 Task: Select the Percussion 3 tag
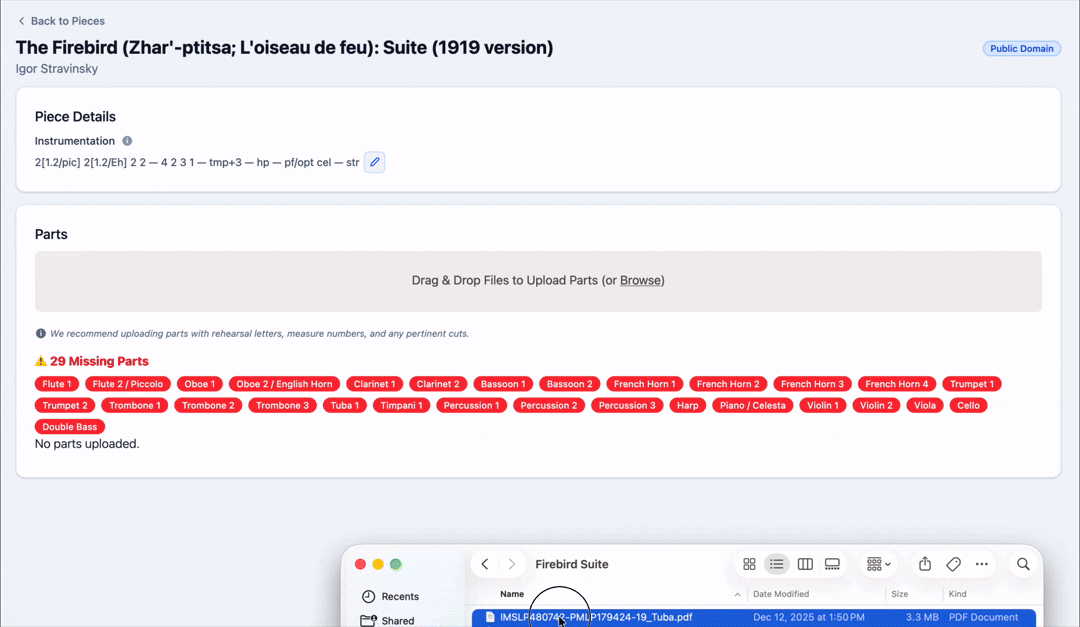click(627, 405)
